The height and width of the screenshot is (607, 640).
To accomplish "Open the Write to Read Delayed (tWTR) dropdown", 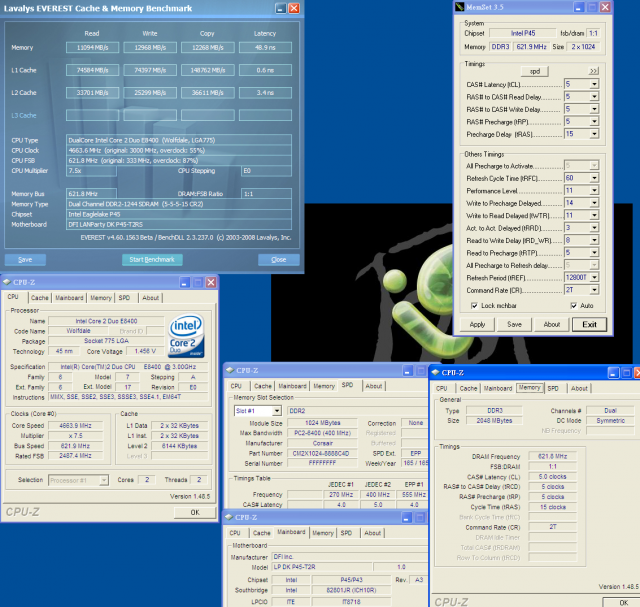I will (594, 215).
